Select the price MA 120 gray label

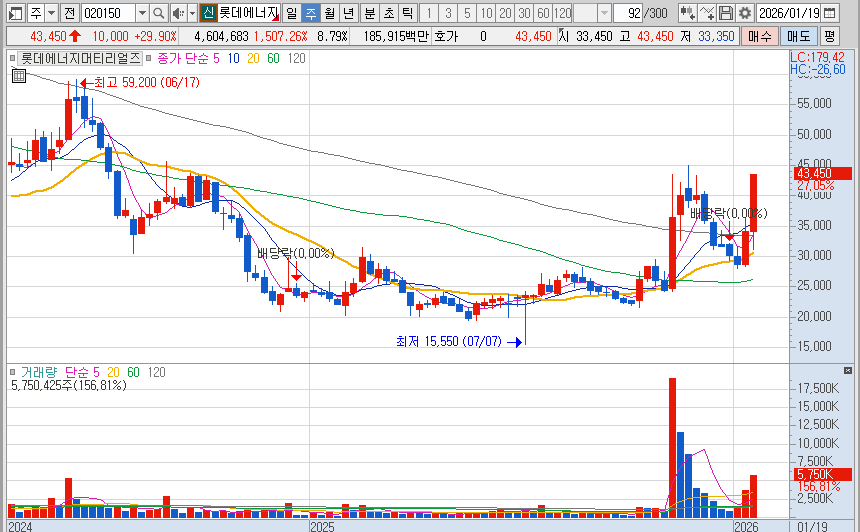click(297, 58)
